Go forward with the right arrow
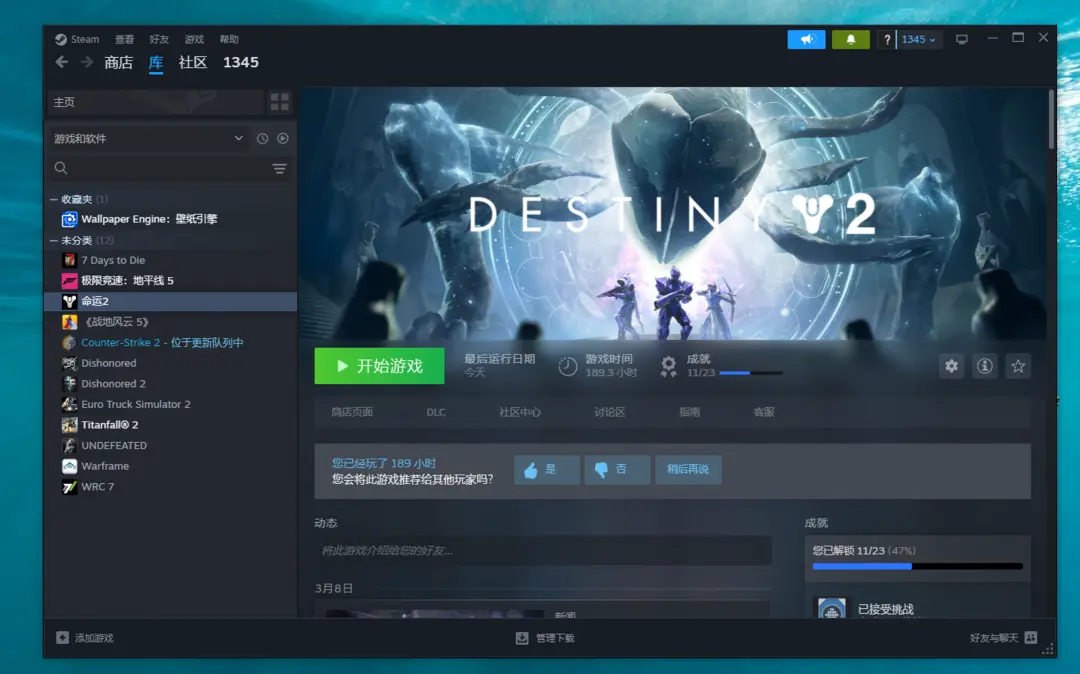Image resolution: width=1080 pixels, height=674 pixels. (87, 62)
